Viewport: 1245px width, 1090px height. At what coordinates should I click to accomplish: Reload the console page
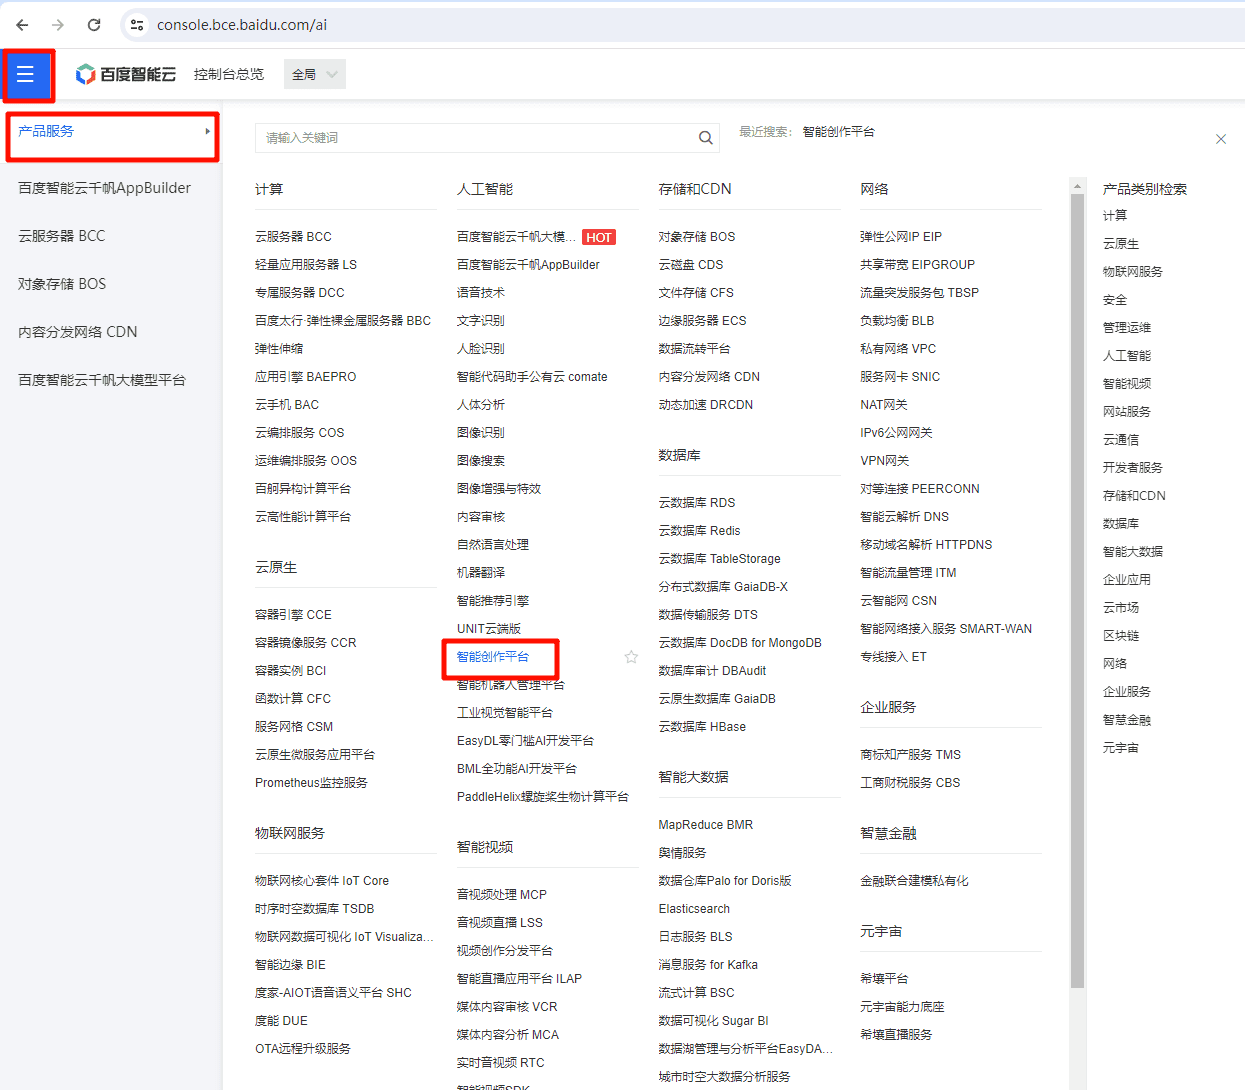coord(94,25)
